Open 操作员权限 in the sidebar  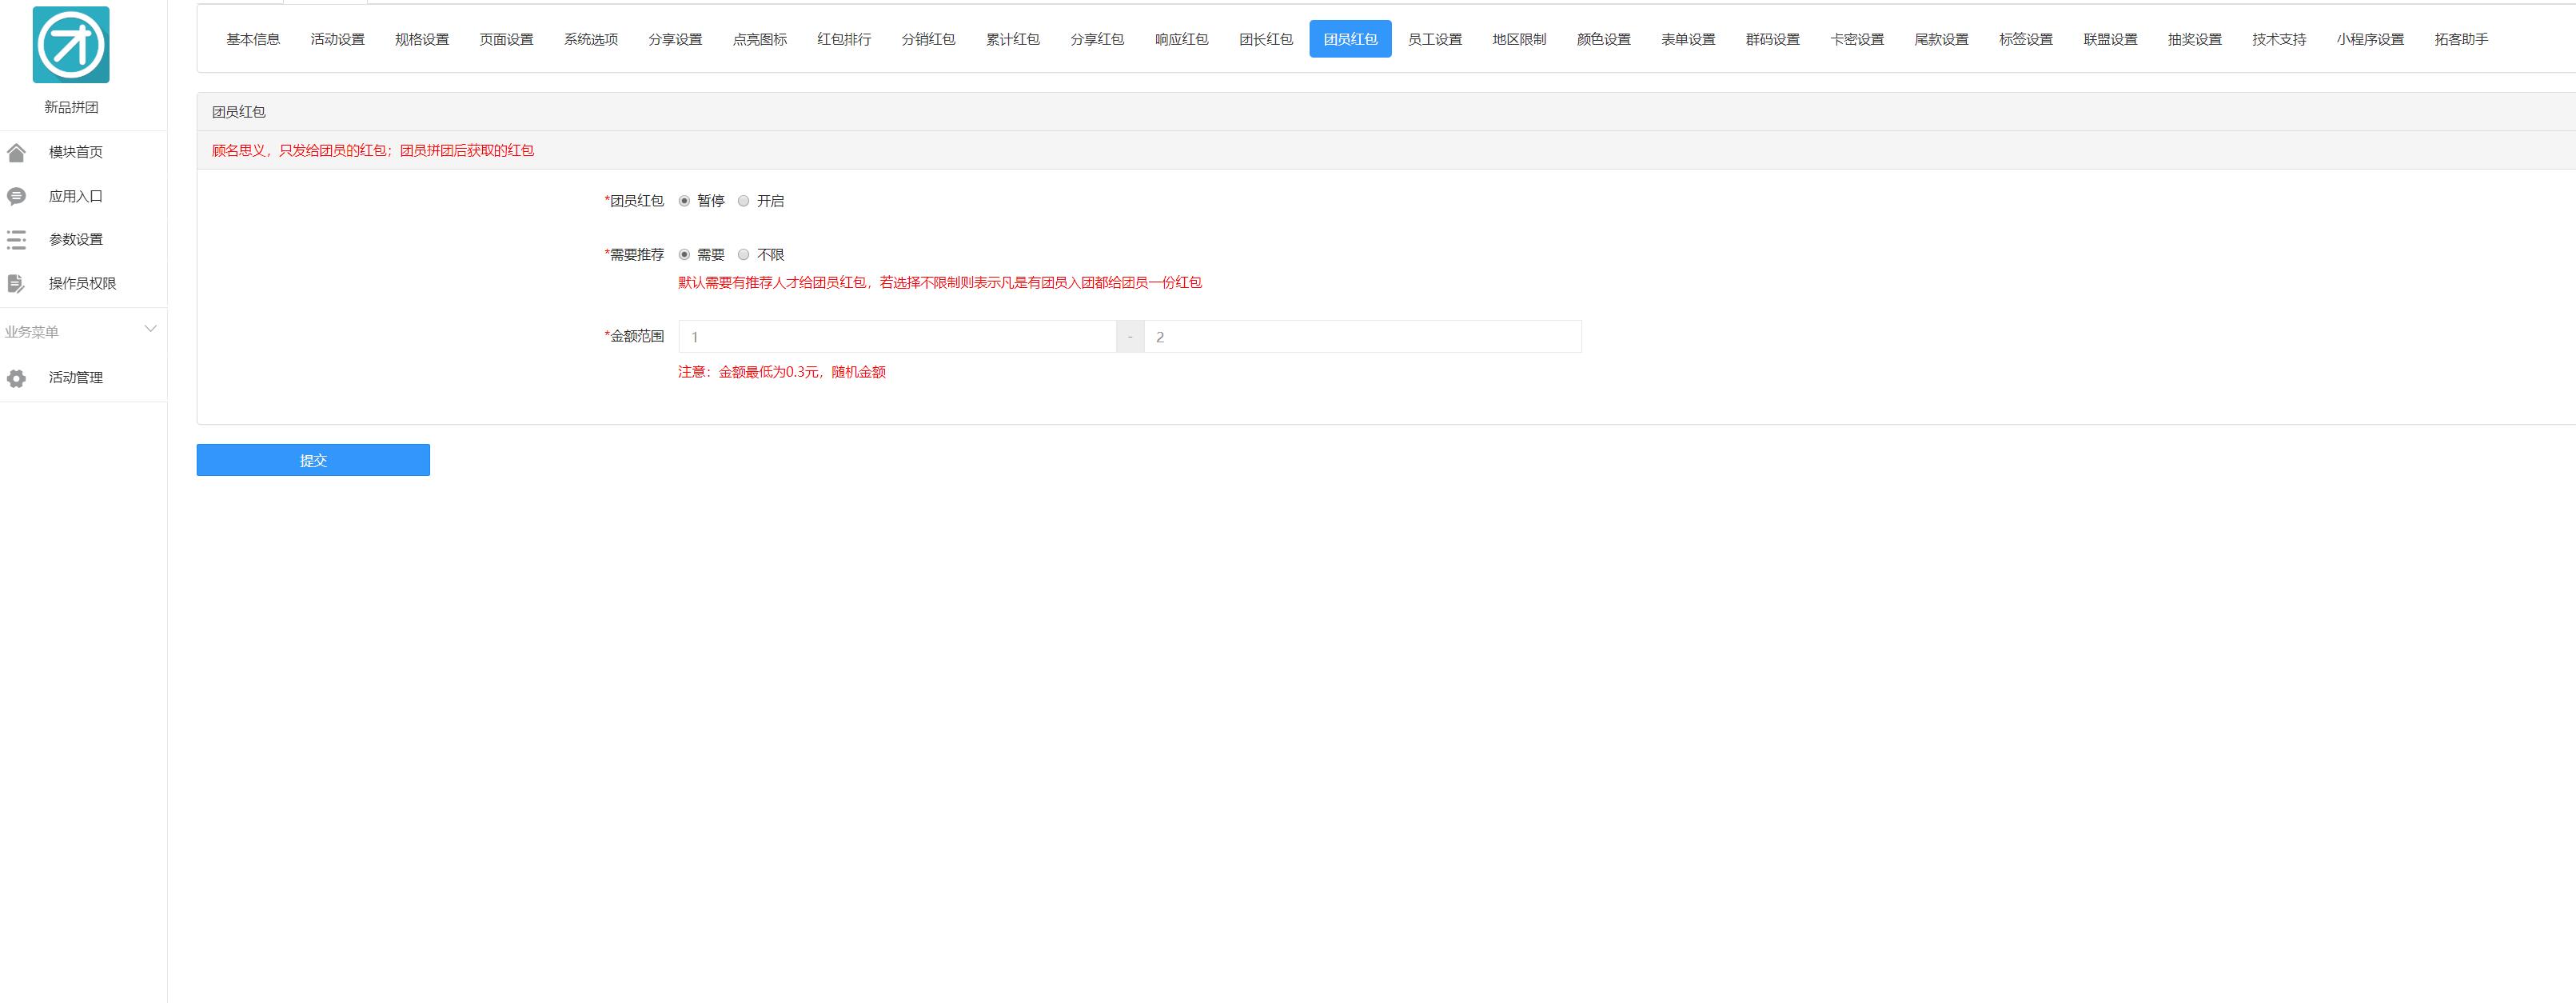point(83,284)
